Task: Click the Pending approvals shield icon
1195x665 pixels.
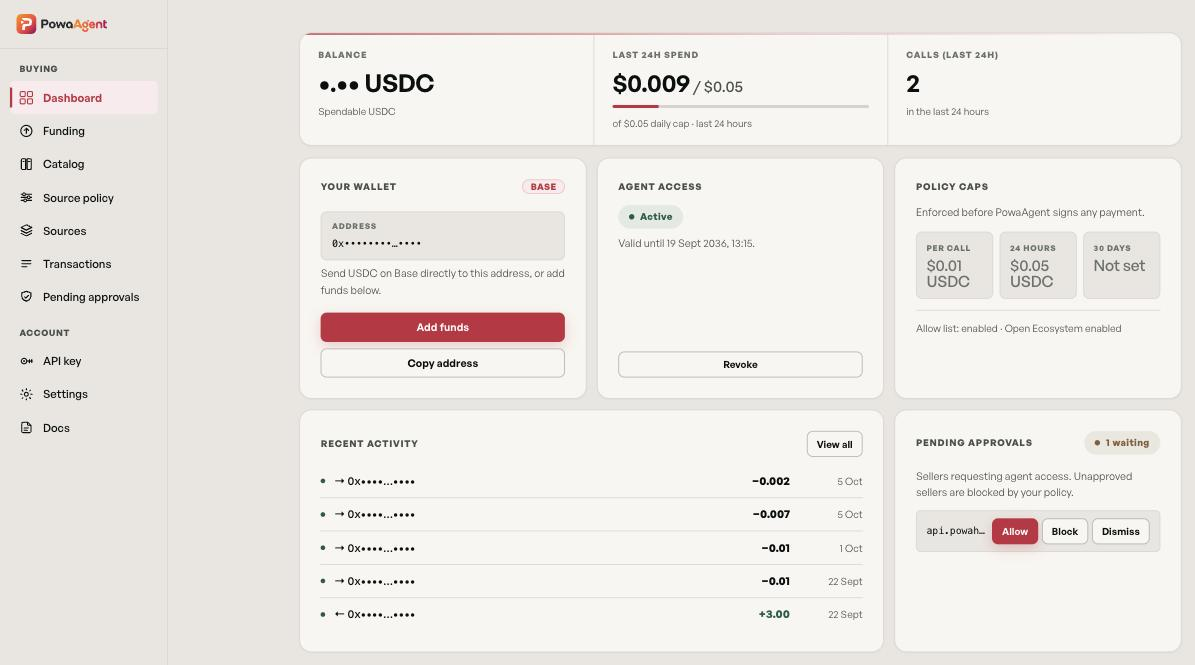Action: (x=26, y=297)
